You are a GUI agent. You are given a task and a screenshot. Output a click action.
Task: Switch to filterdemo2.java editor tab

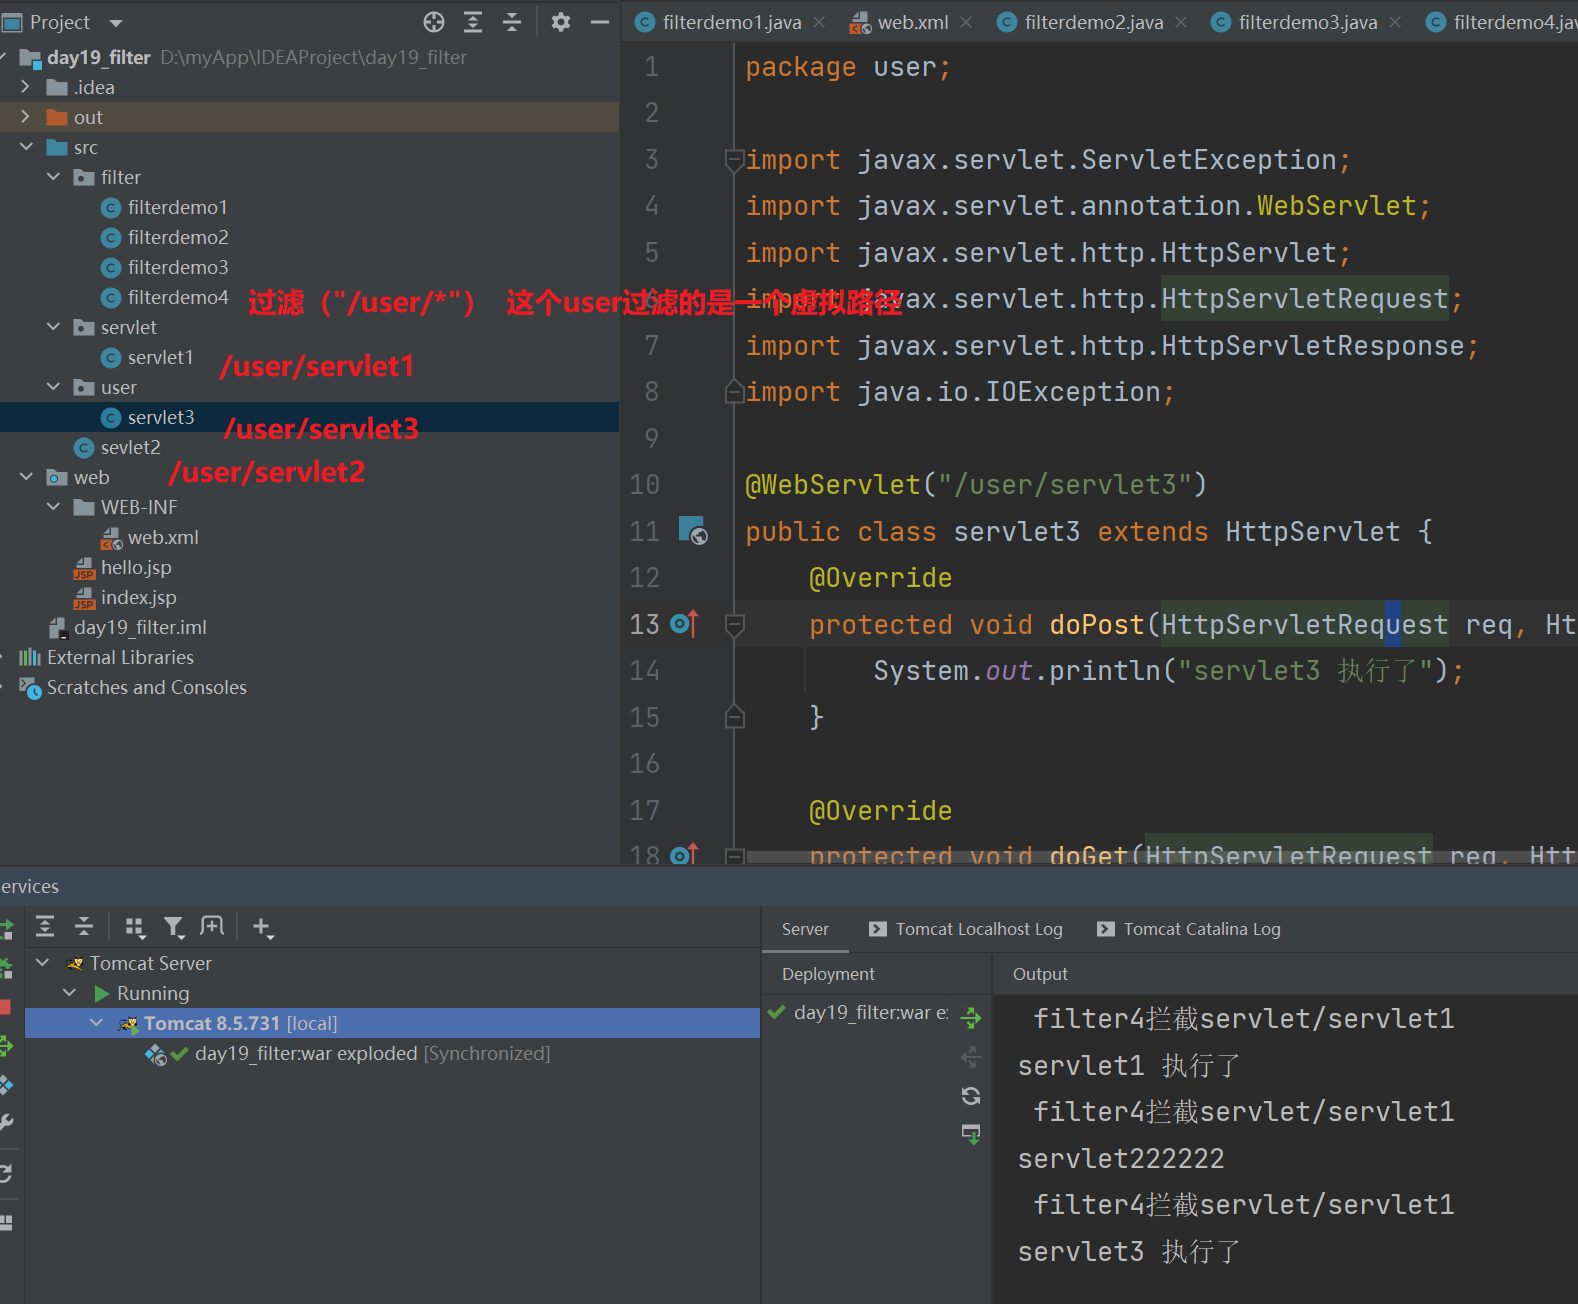tap(1094, 22)
